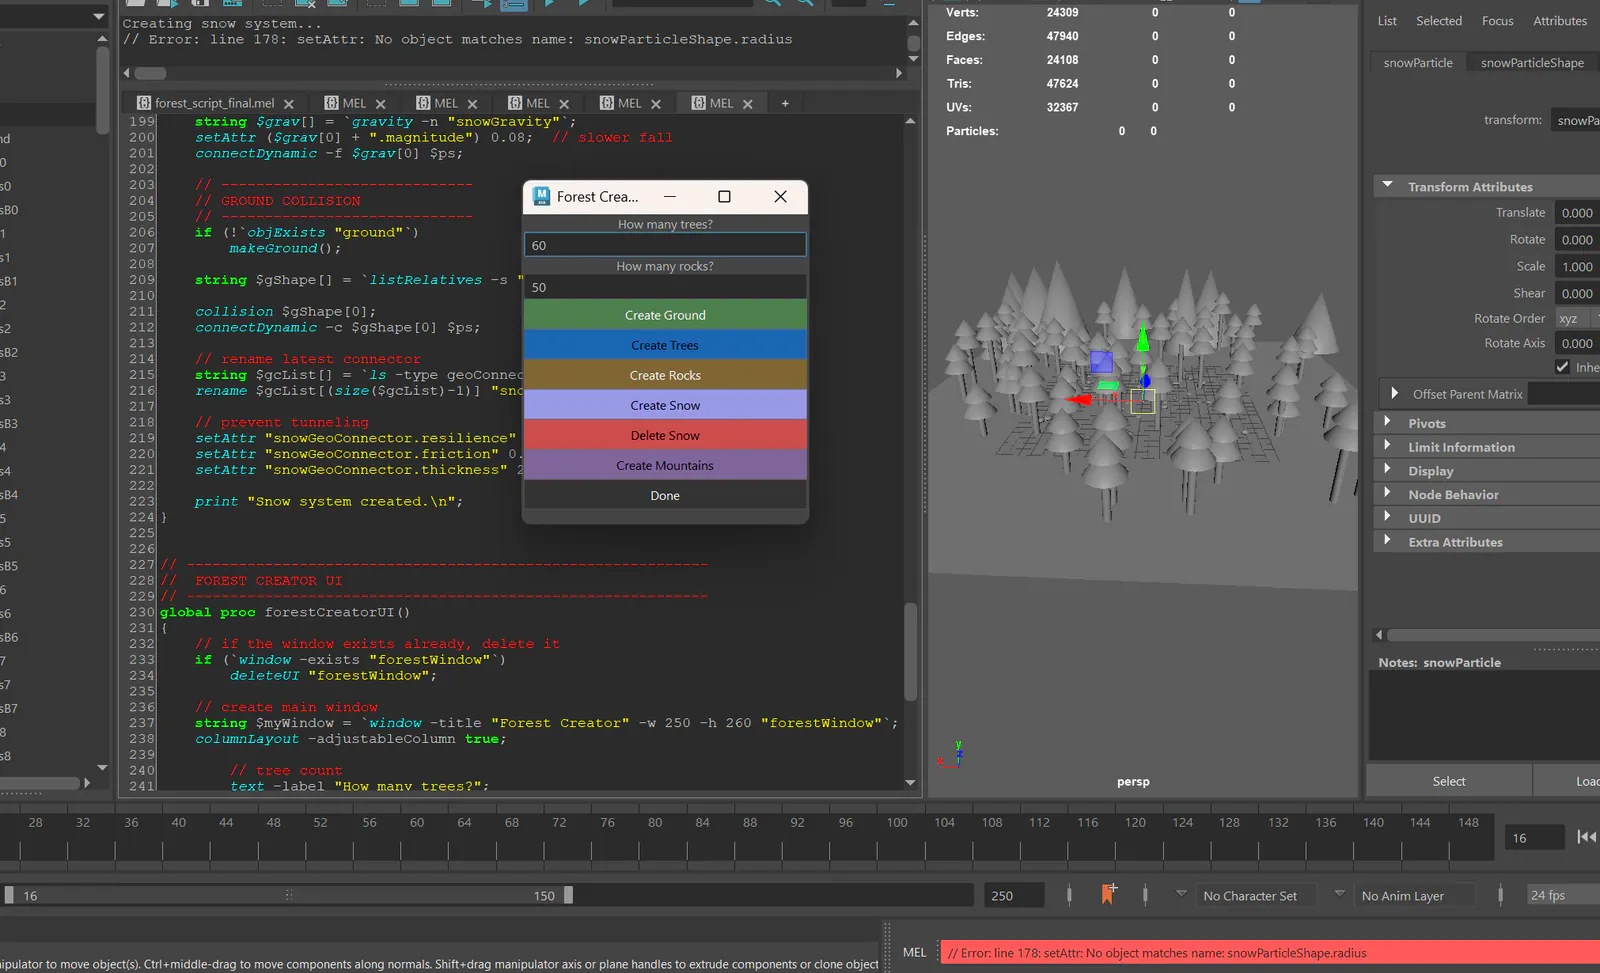Close the forest_script_final.mel tab
Viewport: 1600px width, 973px height.
(289, 104)
